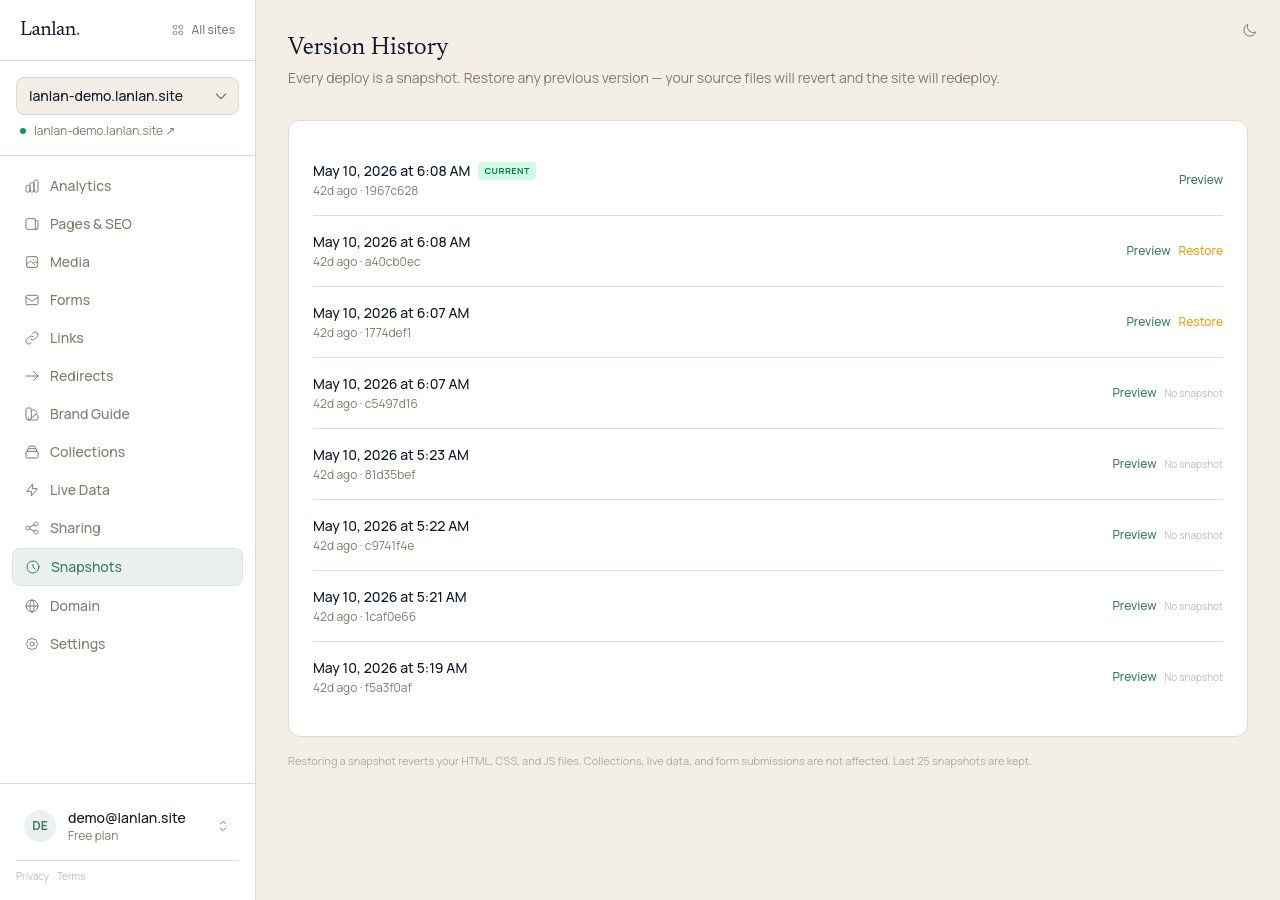This screenshot has width=1280, height=900.
Task: Click the All sites grid icon
Action: point(178,30)
